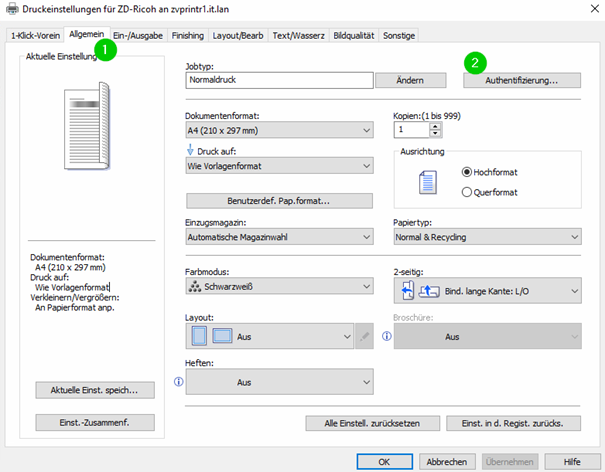Screen dimensions: 605x472
Task: Switch to the Finishing tab
Action: click(187, 36)
